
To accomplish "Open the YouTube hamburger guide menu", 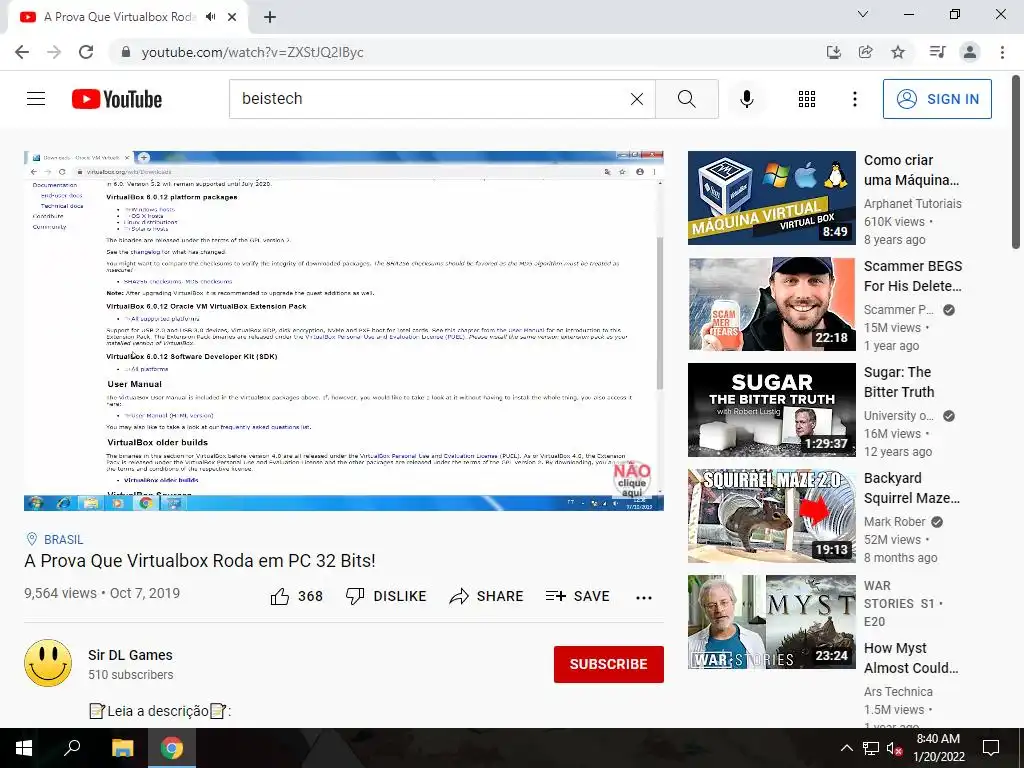I will [x=36, y=99].
